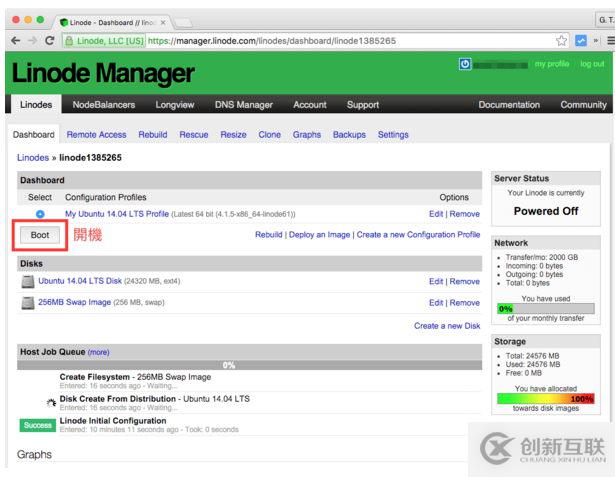615x477 pixels.
Task: Go to Remote Access sub-tab
Action: (96, 135)
